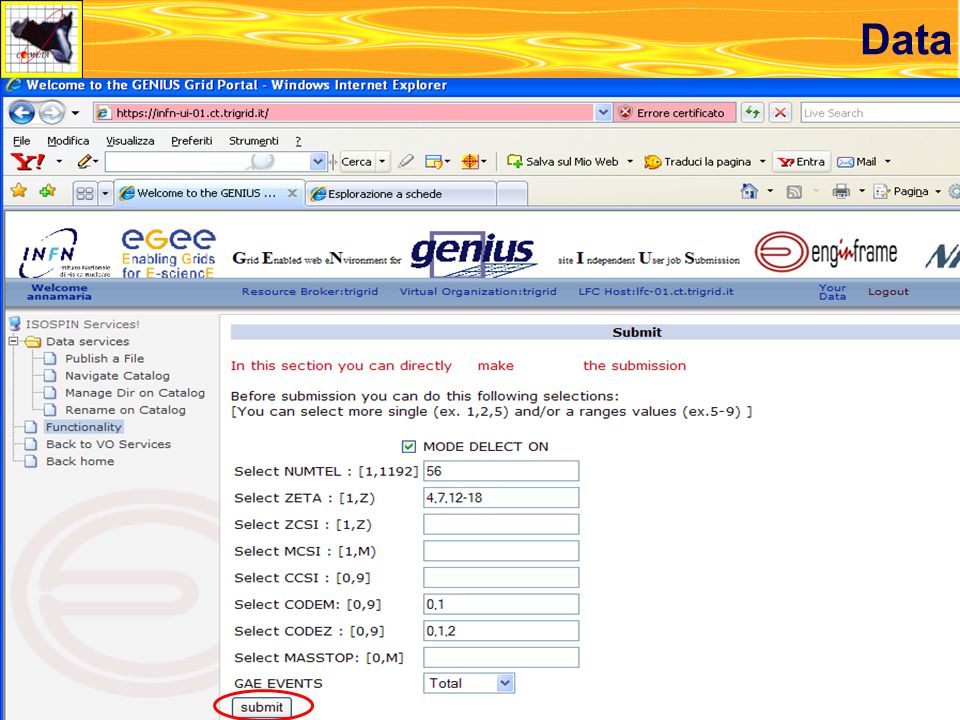
Task: Click Traduci la pagina
Action: (x=698, y=162)
